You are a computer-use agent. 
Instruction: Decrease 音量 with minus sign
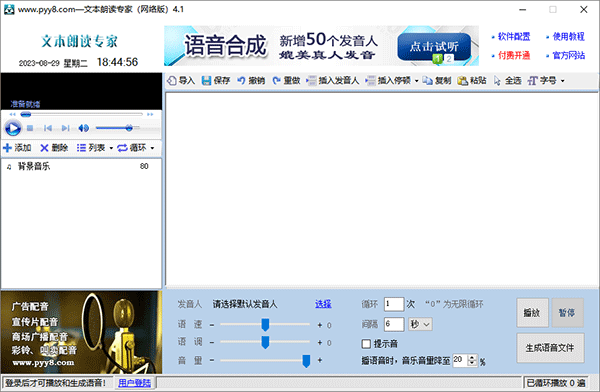(212, 360)
